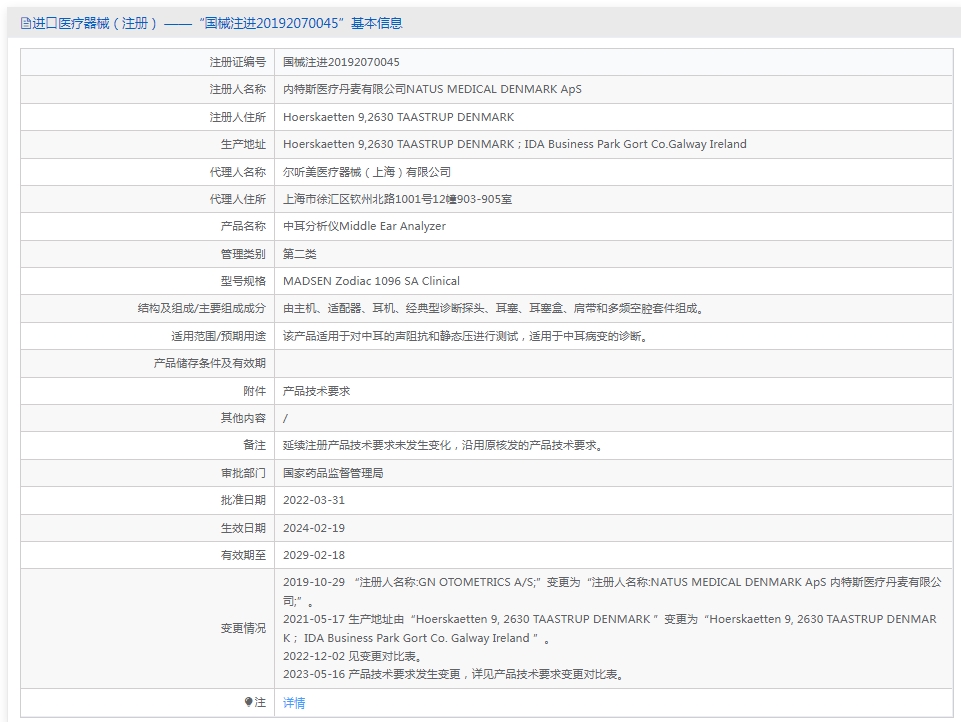
Task: Click the 产品名称 label cell
Action: [x=147, y=226]
